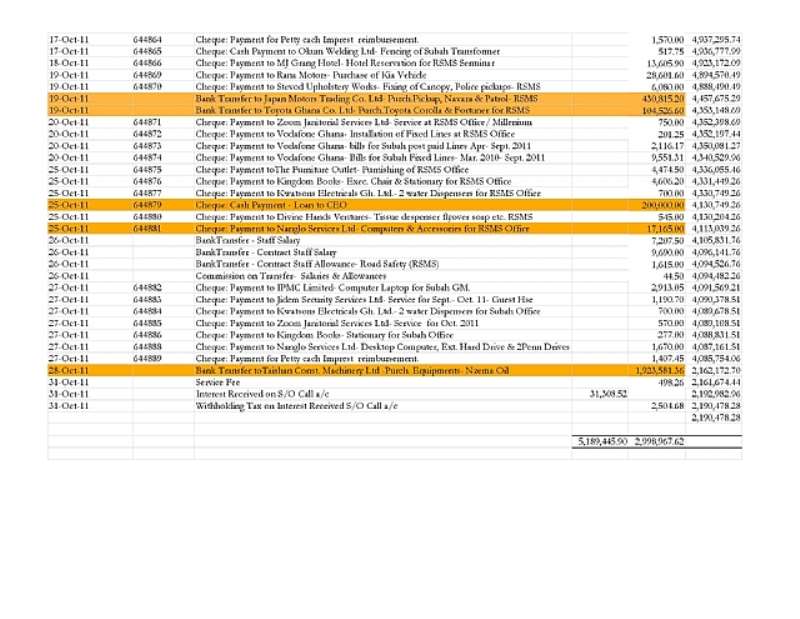Viewport: 800px width, 619px height.
Task: Click the 200,000.00 loan amount cell
Action: click(663, 205)
